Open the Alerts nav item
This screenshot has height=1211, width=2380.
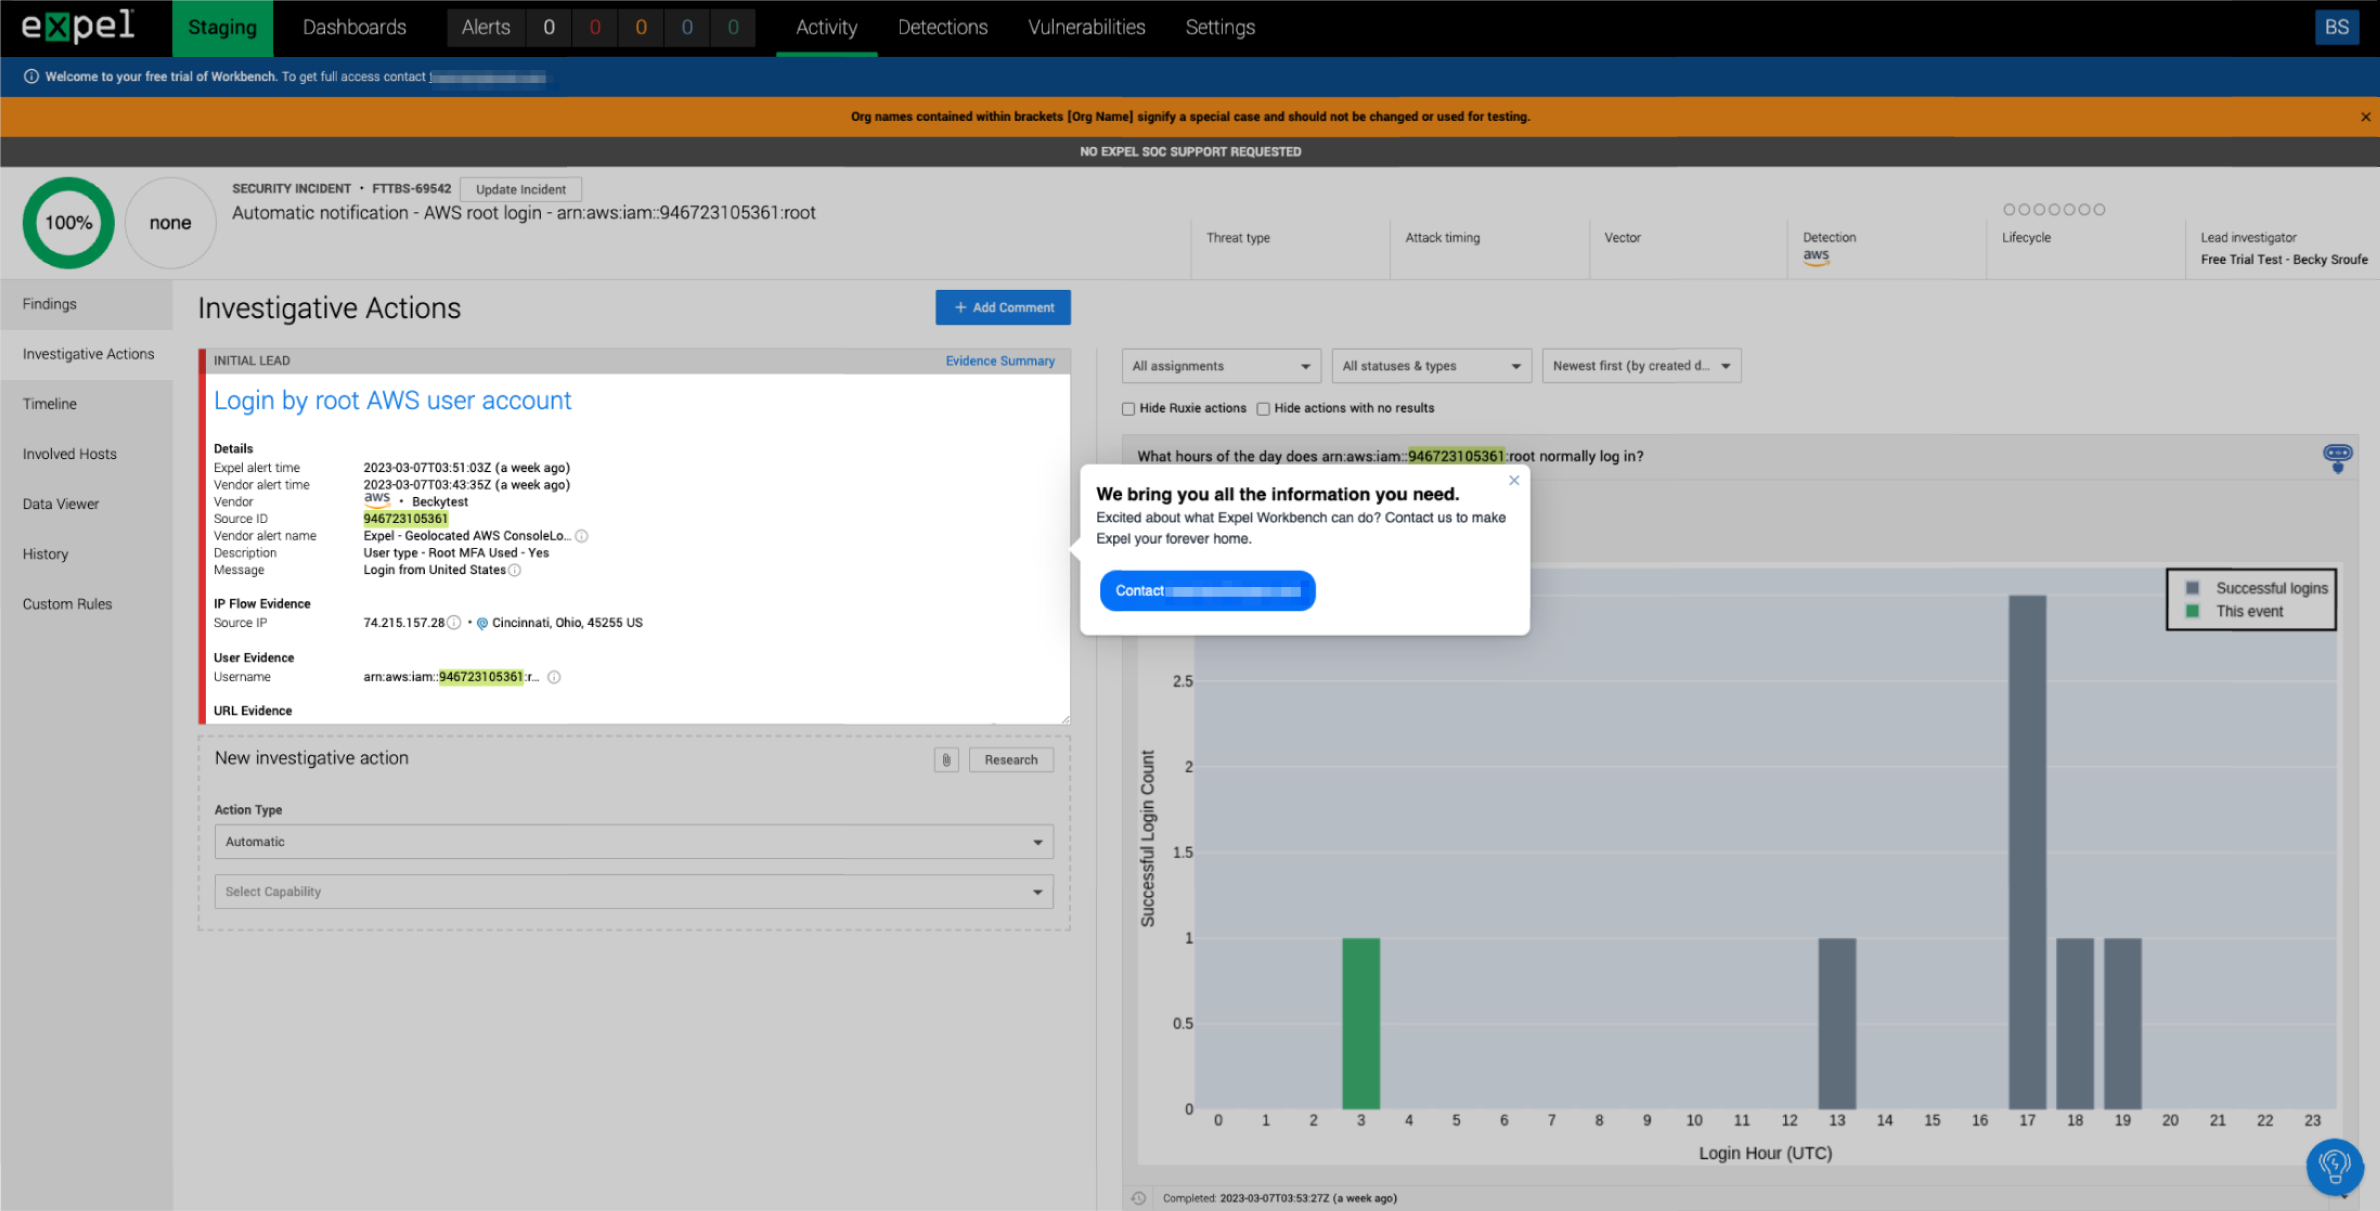486,27
